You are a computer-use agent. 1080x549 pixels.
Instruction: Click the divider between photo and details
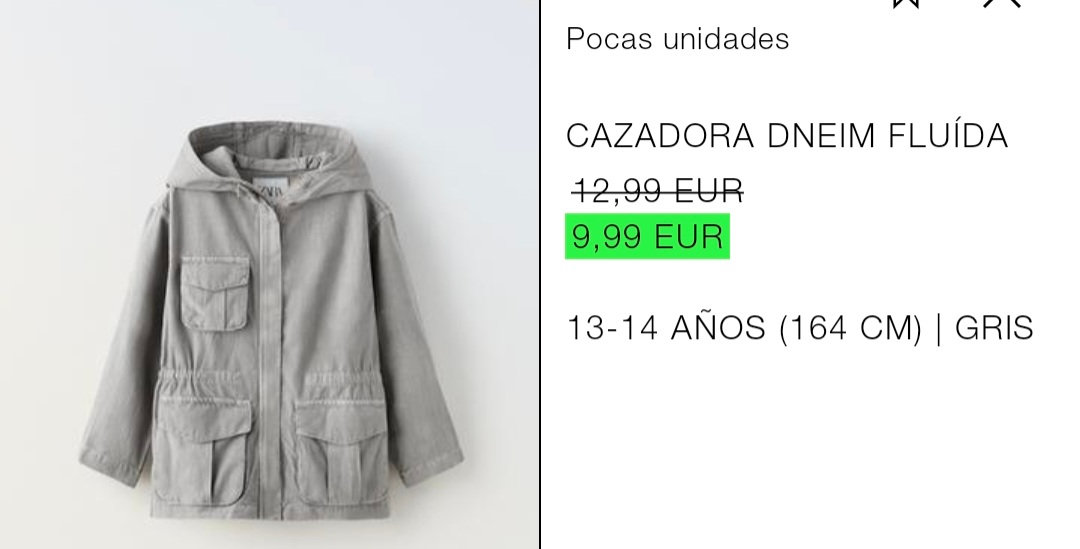[540, 274]
